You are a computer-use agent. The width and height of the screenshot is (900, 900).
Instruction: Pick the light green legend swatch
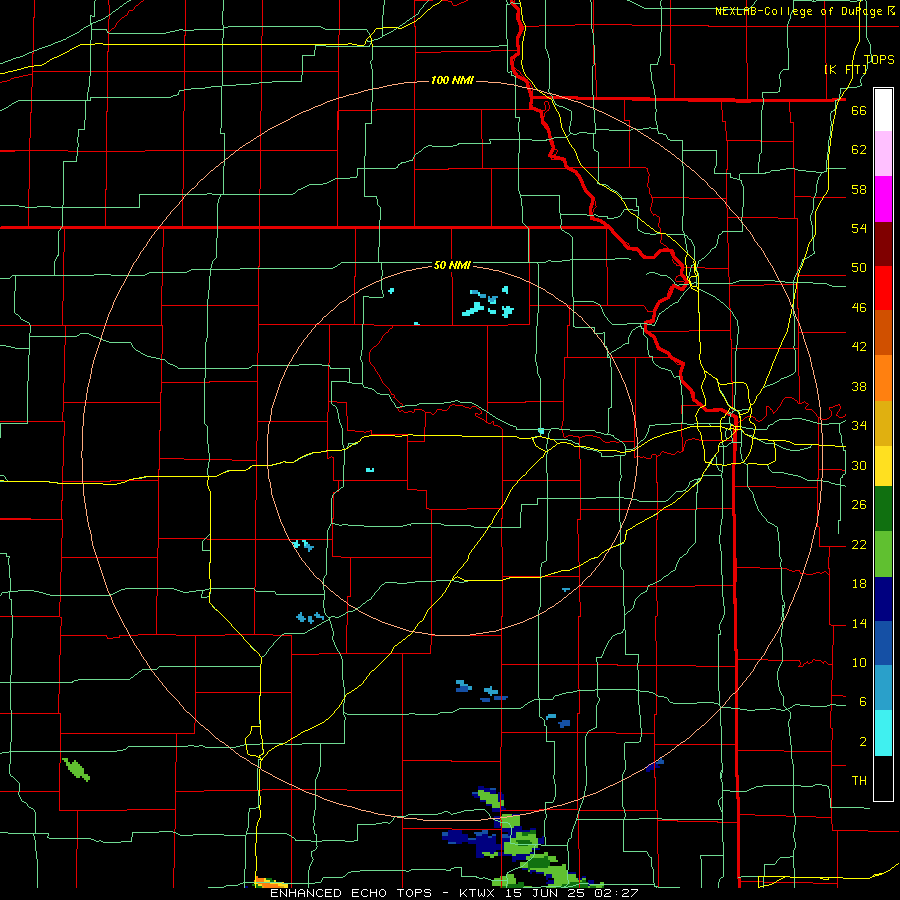(x=883, y=554)
